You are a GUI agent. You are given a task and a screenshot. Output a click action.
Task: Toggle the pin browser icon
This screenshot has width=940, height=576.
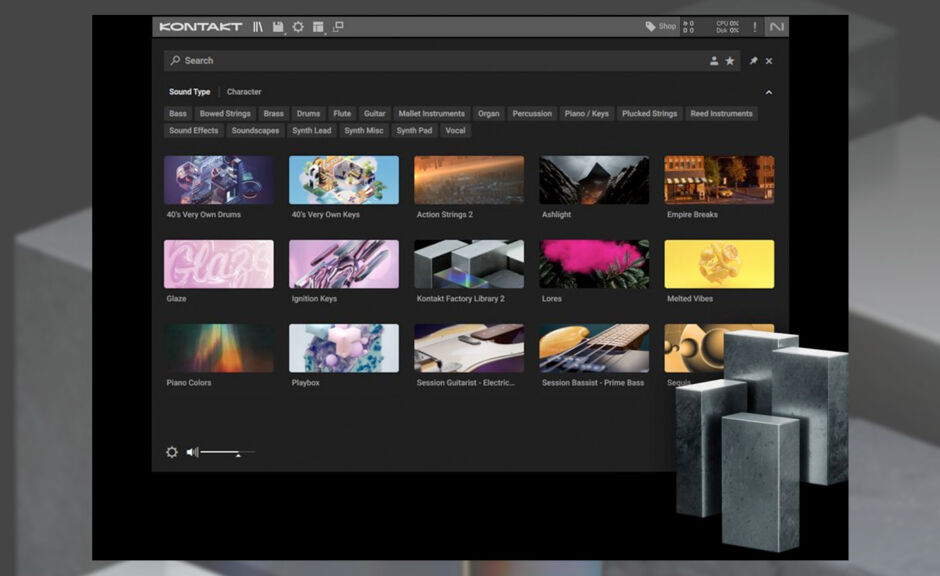point(753,61)
